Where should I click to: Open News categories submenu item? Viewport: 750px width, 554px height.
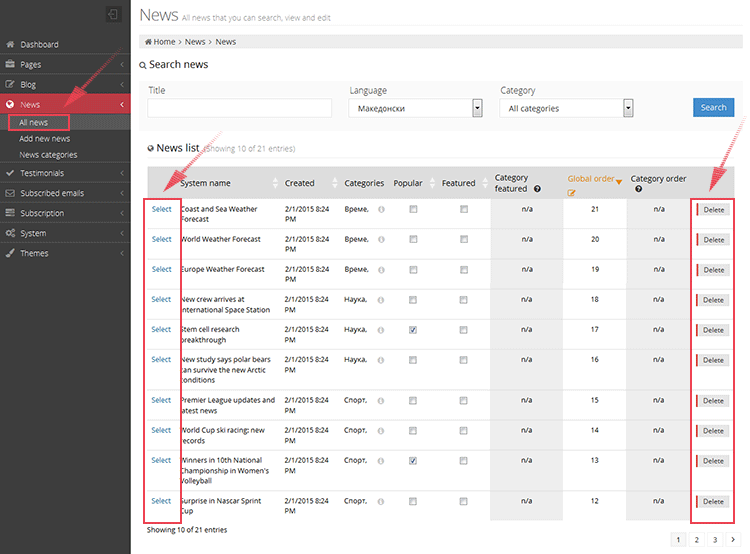(48, 155)
